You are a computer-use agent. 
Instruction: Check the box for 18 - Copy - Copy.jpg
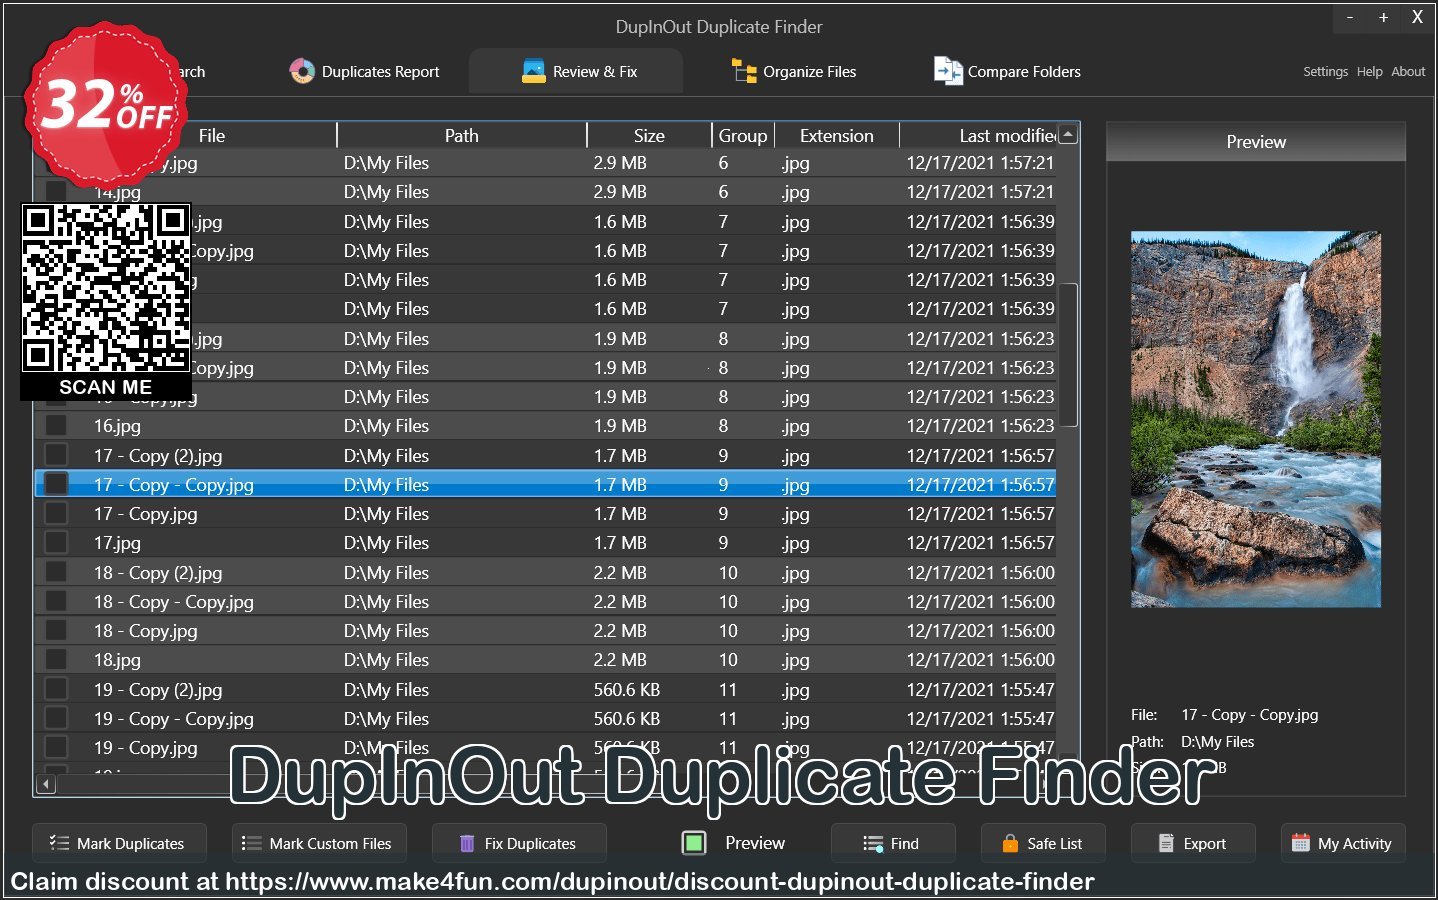[x=56, y=601]
